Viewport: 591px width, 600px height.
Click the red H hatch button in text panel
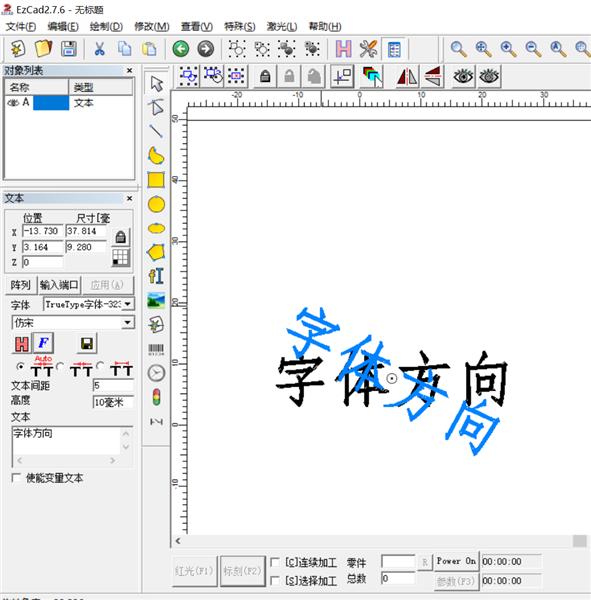pos(22,344)
